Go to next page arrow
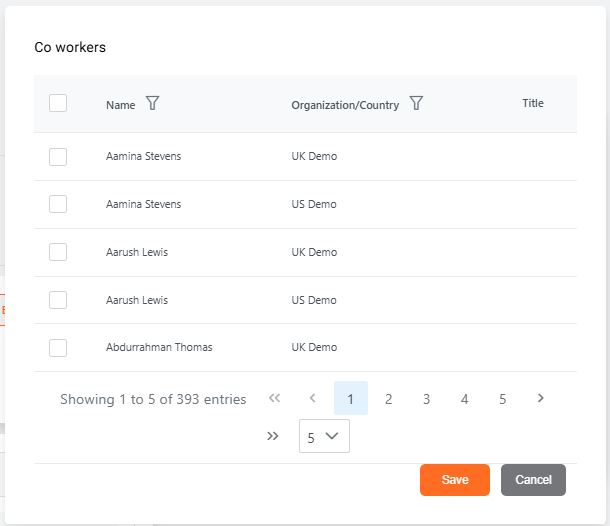Screen dimensions: 610x526 click(x=540, y=398)
